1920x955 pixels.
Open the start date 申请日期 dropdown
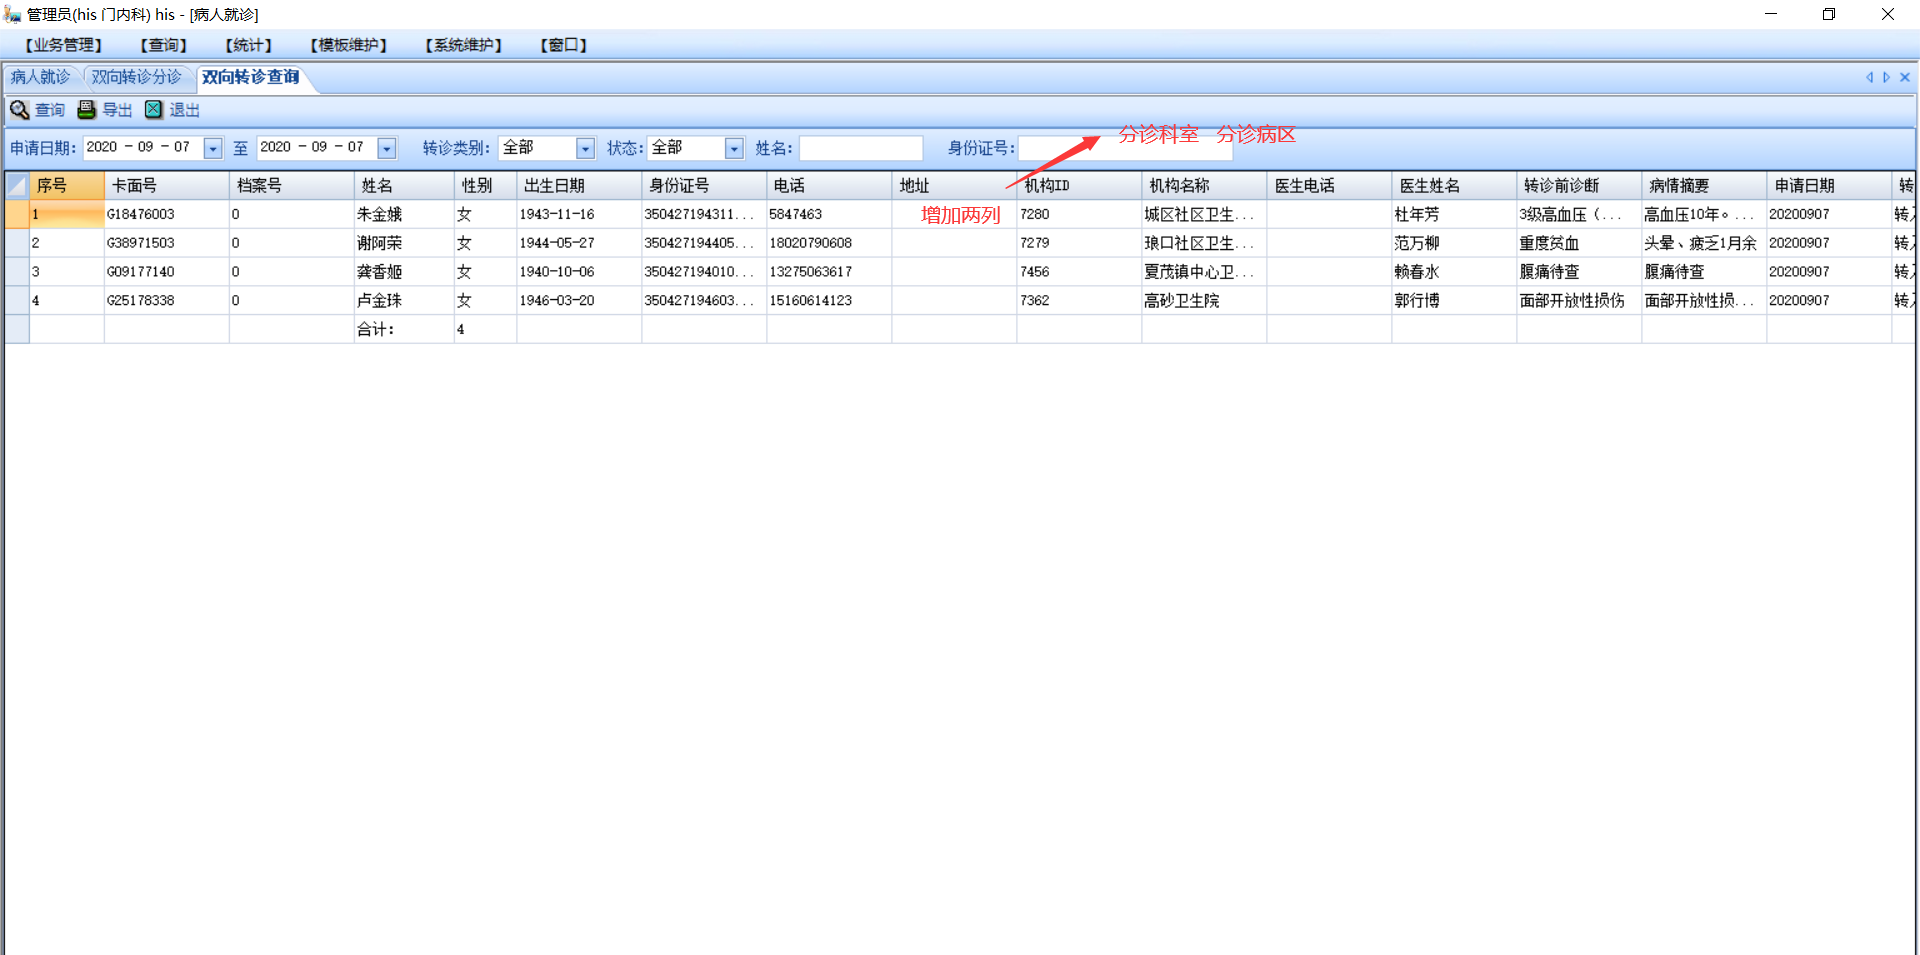(x=212, y=148)
